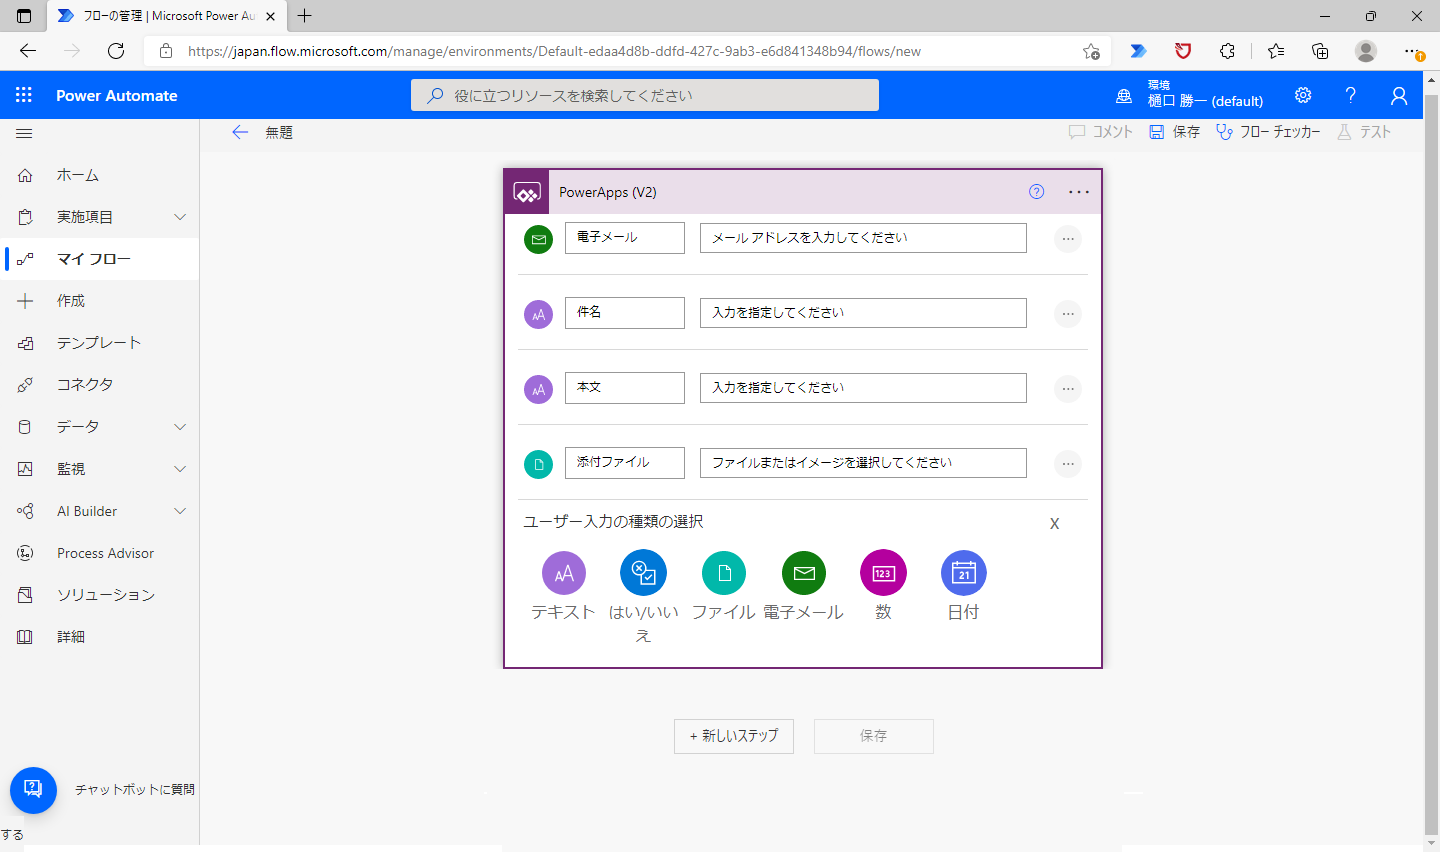Open 作成 in sidebar
This screenshot has height=852, width=1440.
pyautogui.click(x=100, y=301)
